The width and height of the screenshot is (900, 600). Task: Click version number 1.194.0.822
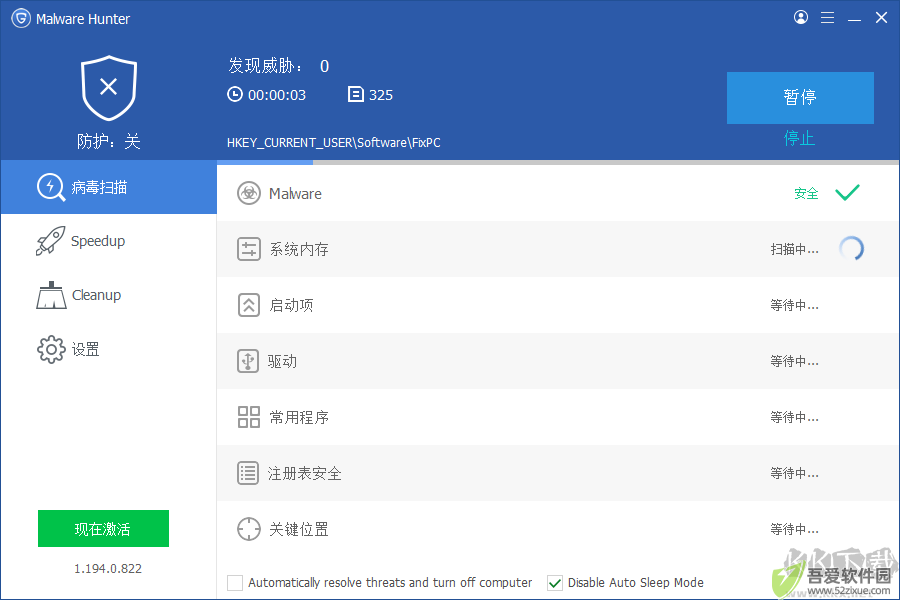(108, 568)
